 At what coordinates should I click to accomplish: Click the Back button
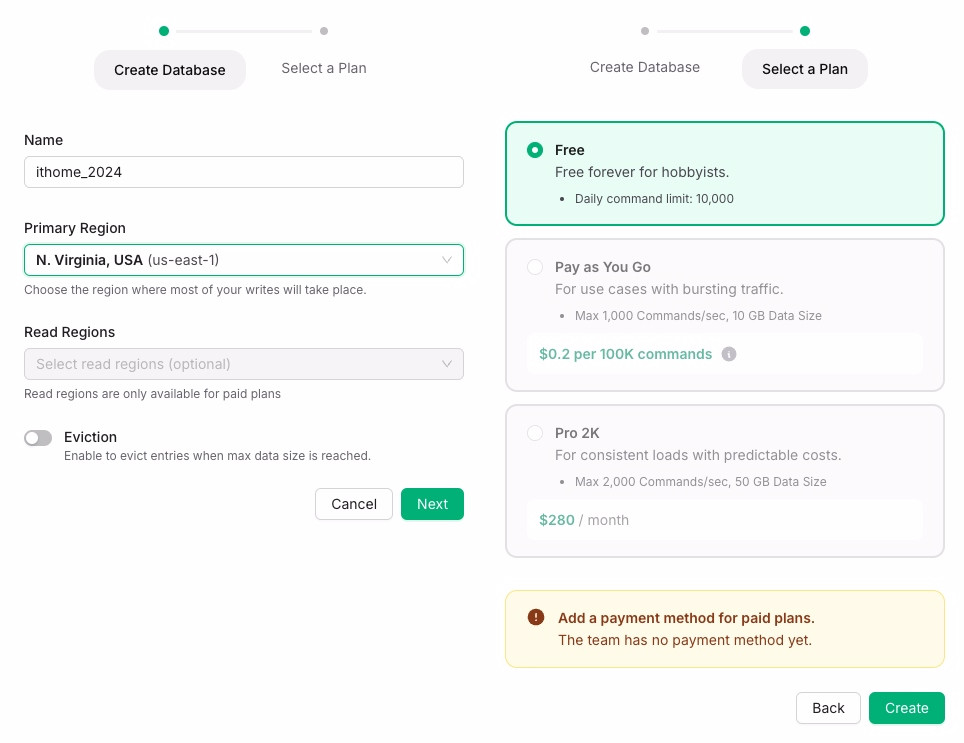[x=828, y=708]
